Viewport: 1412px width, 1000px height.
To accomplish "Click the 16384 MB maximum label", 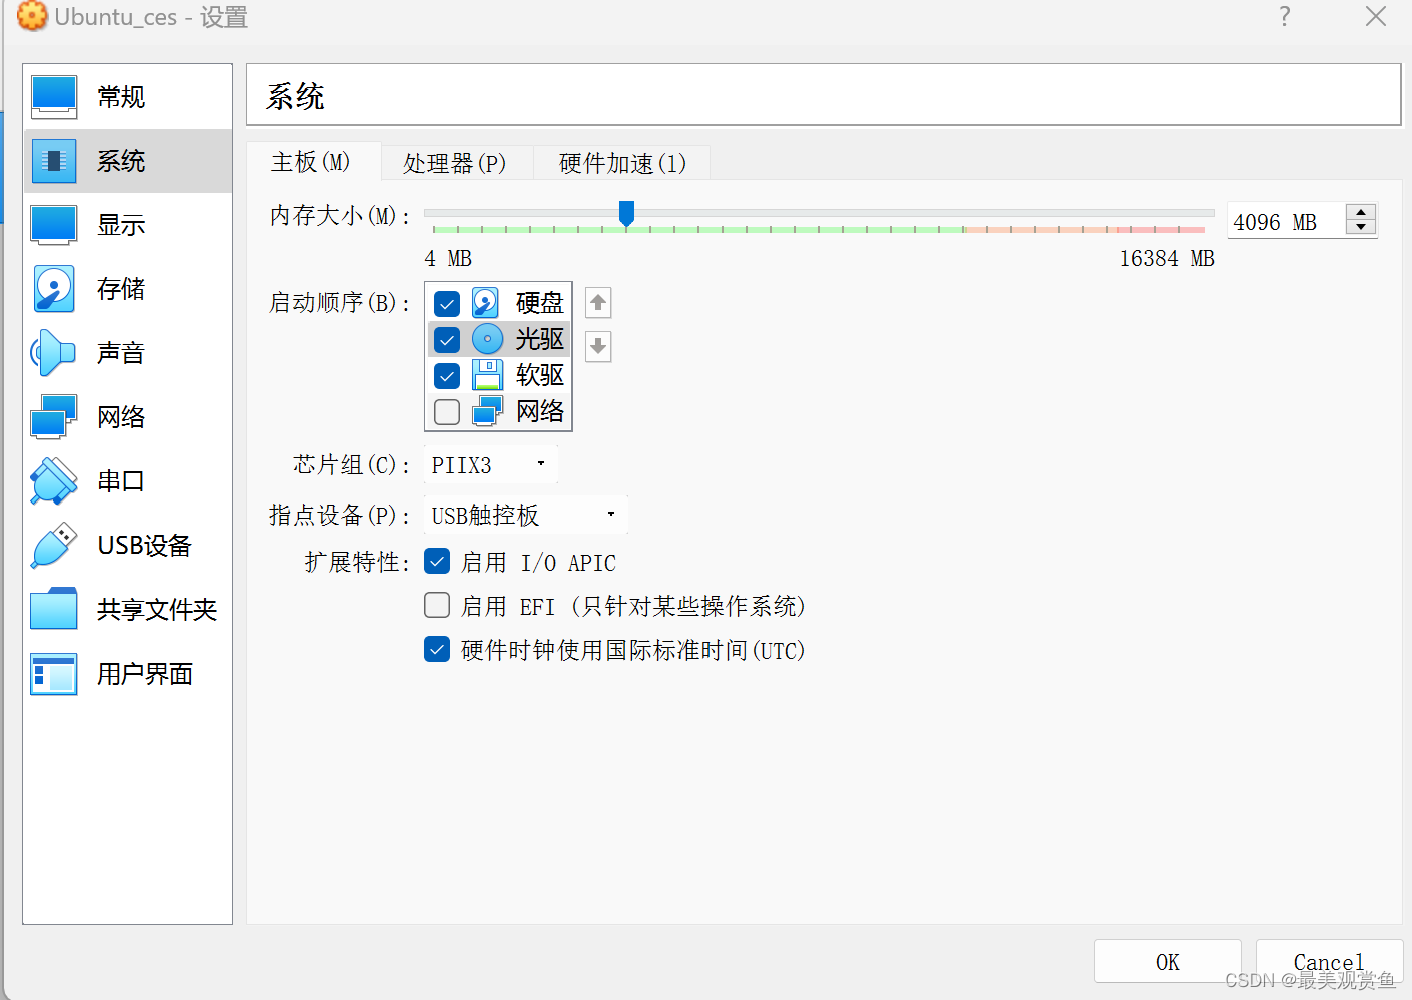I will (1167, 258).
